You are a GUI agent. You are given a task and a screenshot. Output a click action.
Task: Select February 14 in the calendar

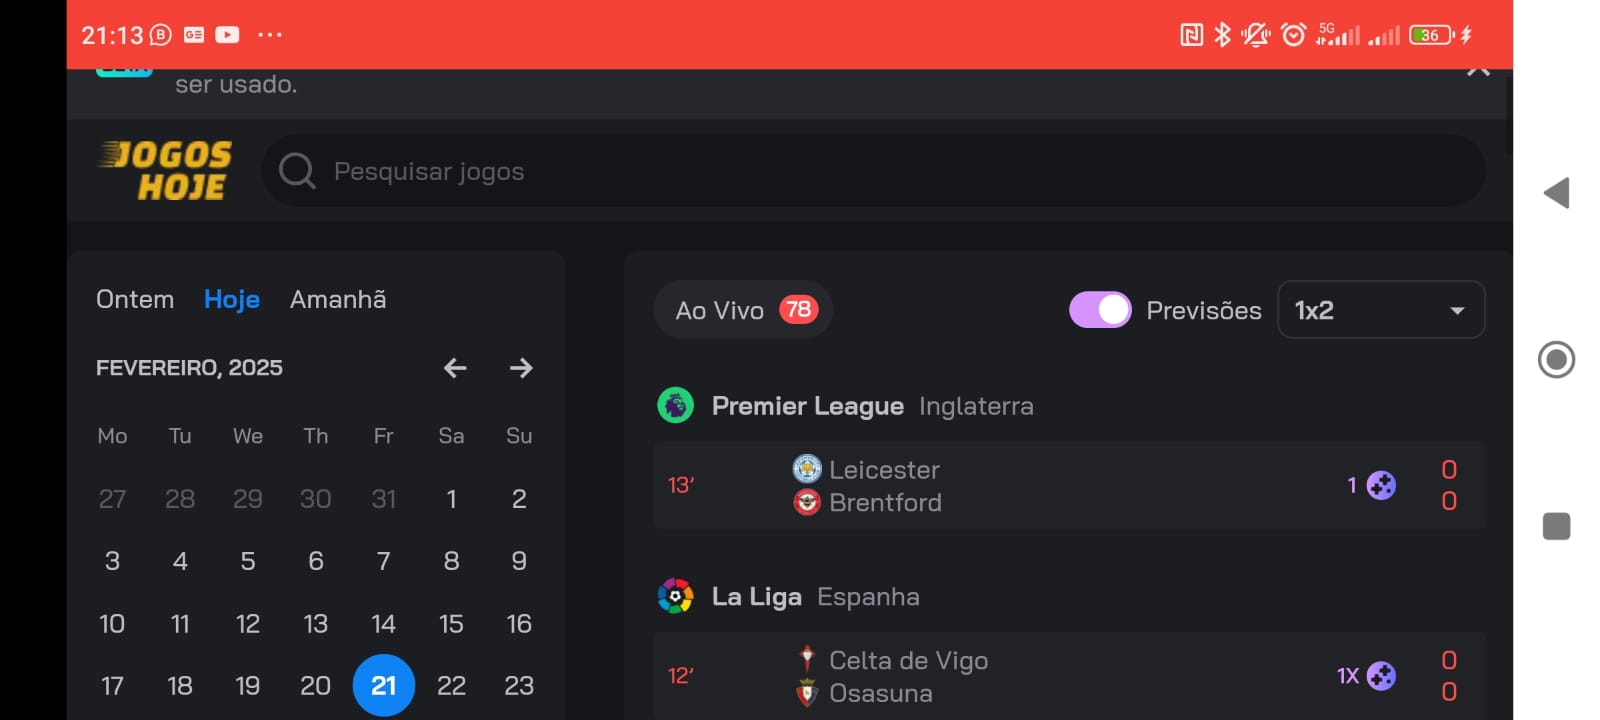(x=383, y=624)
